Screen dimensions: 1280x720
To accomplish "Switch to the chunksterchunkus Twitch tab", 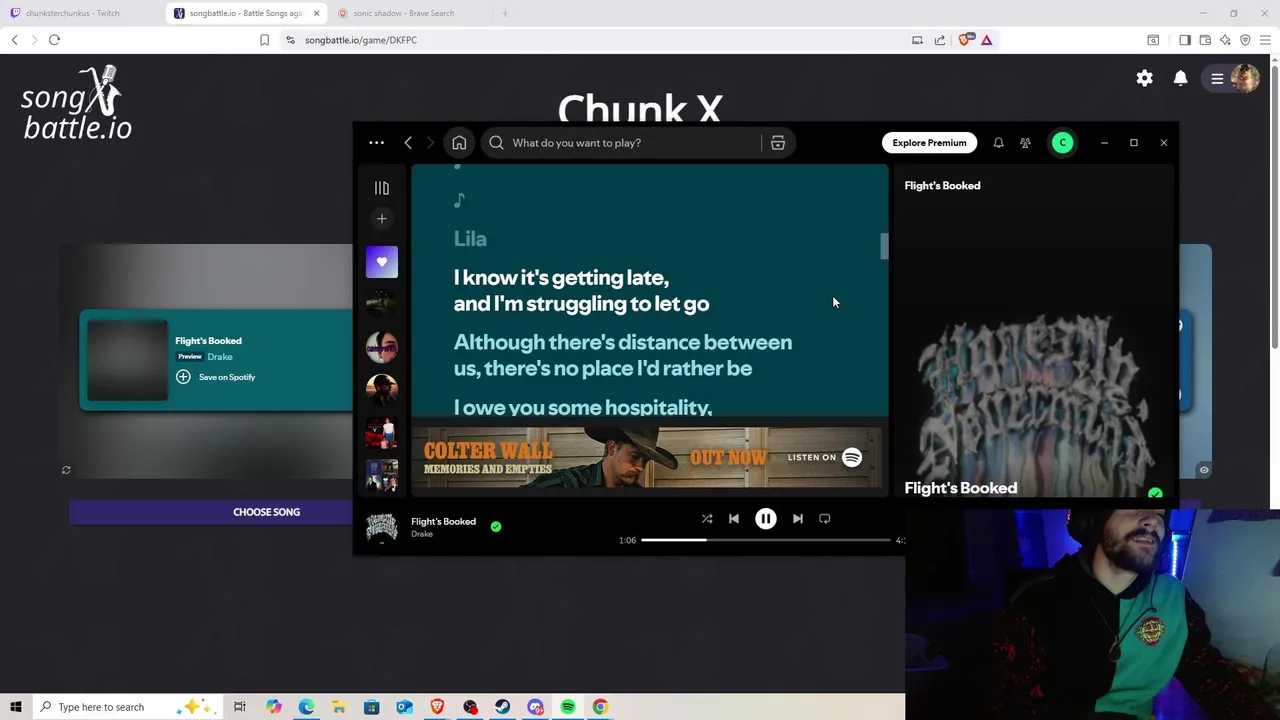I will click(73, 13).
